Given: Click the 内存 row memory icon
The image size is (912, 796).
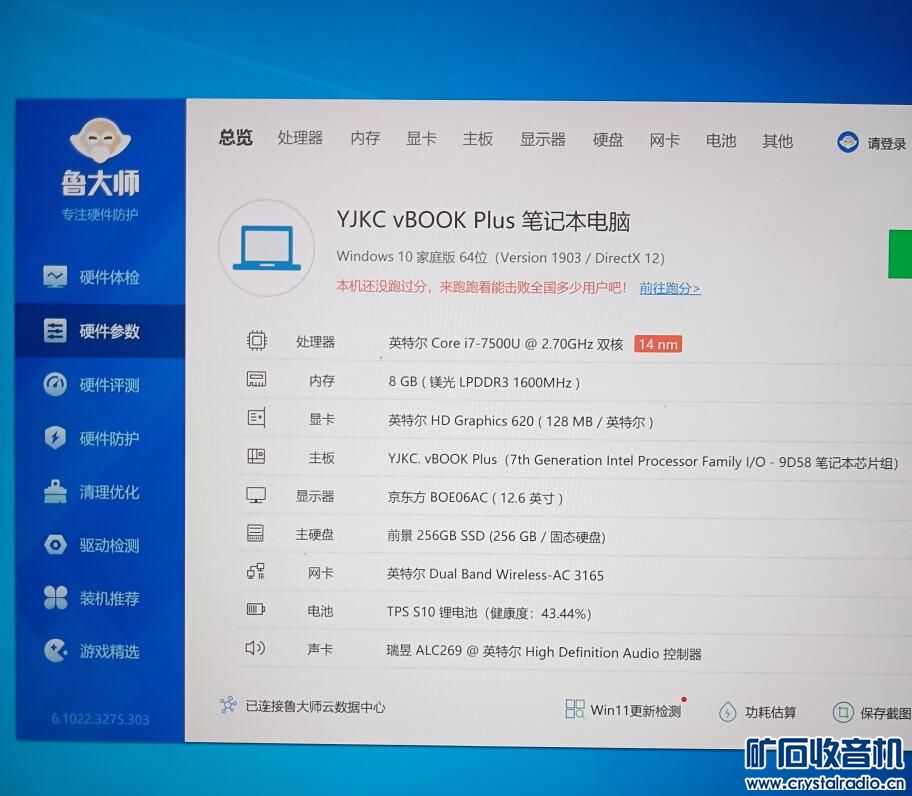Looking at the screenshot, I should pos(256,379).
